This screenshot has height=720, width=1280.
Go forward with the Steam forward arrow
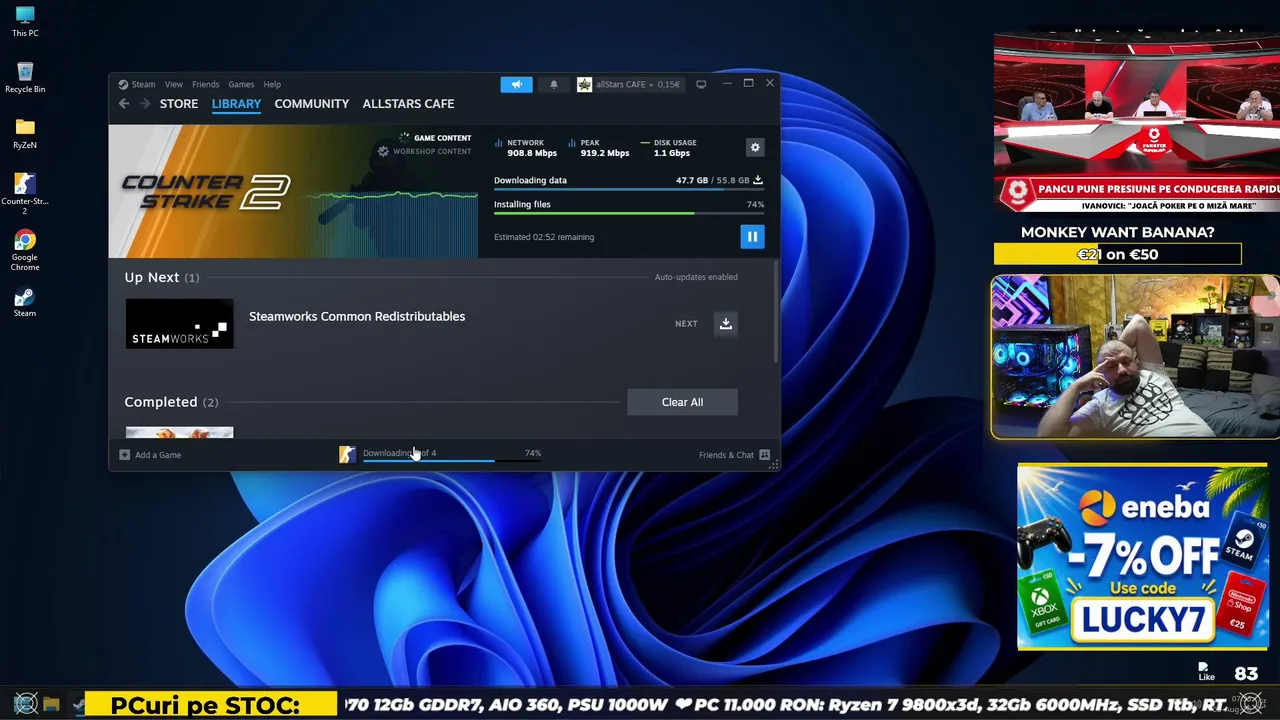145,104
